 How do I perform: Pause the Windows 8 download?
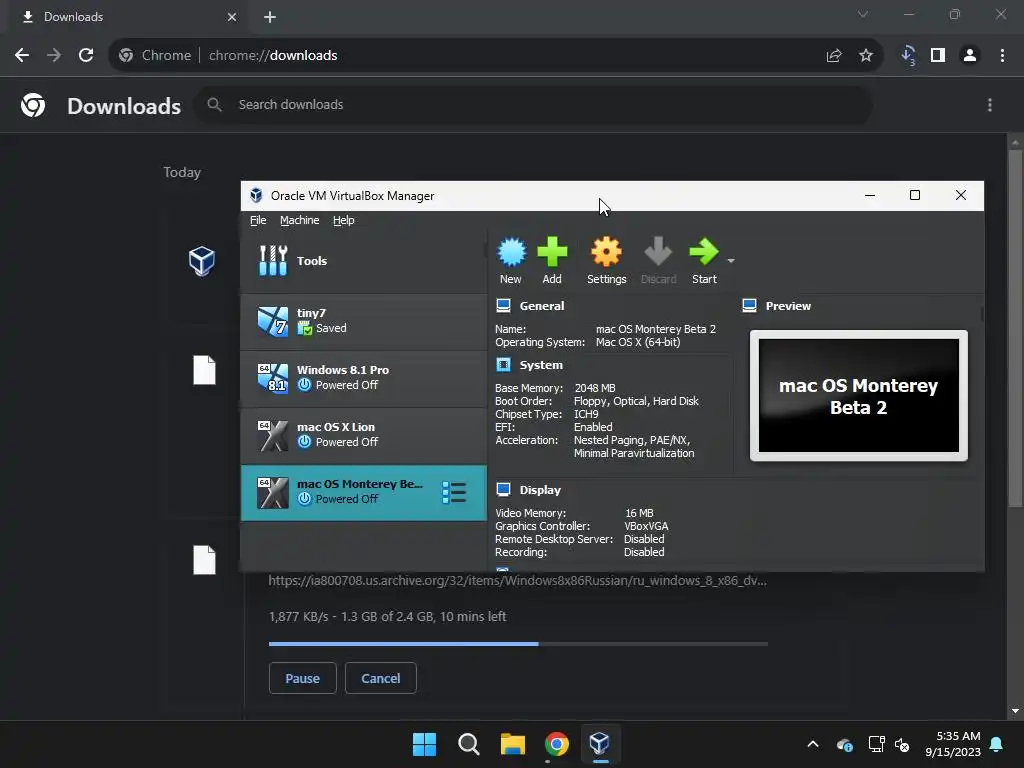[x=302, y=678]
